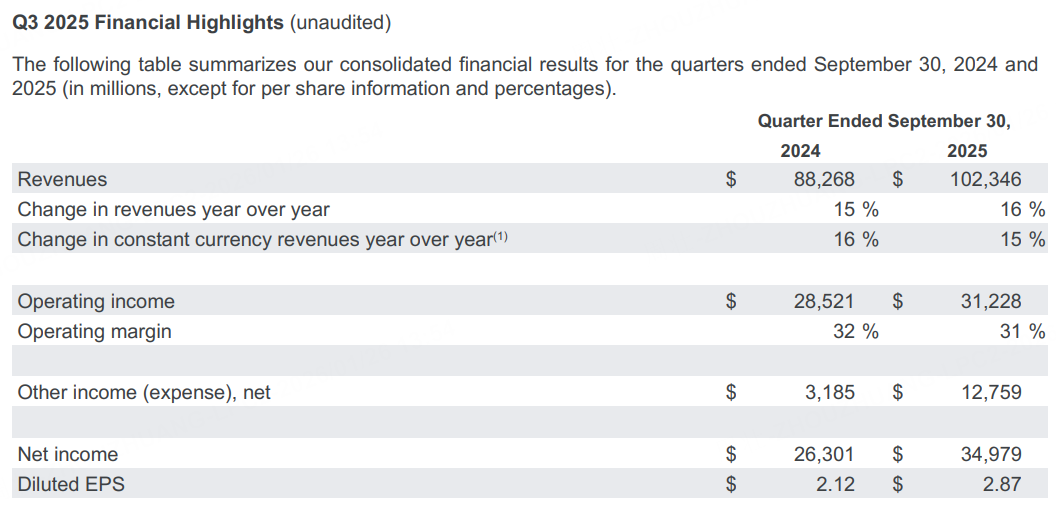Click the Diluted EPS row label

[72, 485]
